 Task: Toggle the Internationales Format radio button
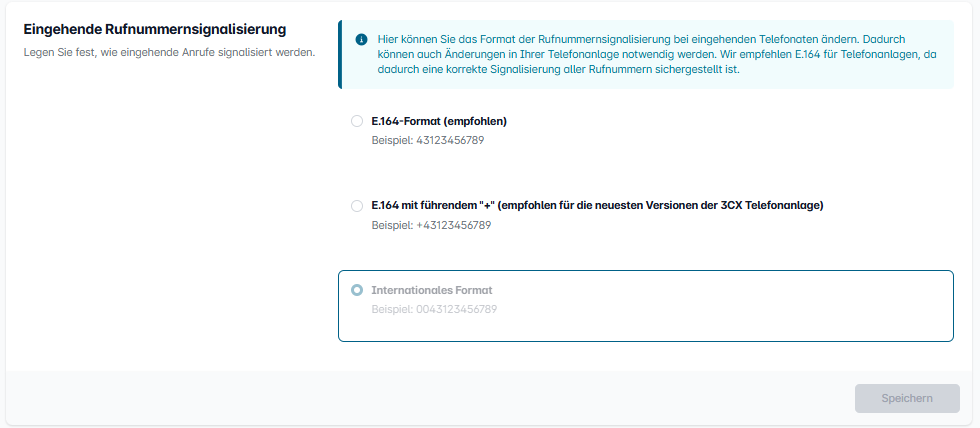click(x=357, y=290)
